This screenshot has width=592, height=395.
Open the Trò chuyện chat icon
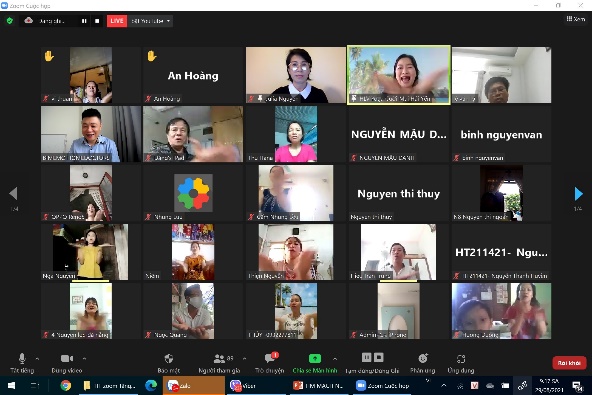270,358
